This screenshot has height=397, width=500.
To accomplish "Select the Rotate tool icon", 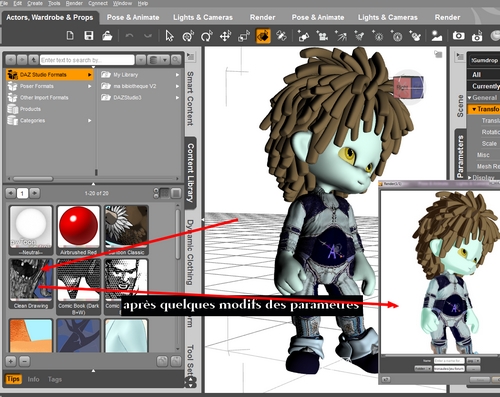I will (207, 36).
